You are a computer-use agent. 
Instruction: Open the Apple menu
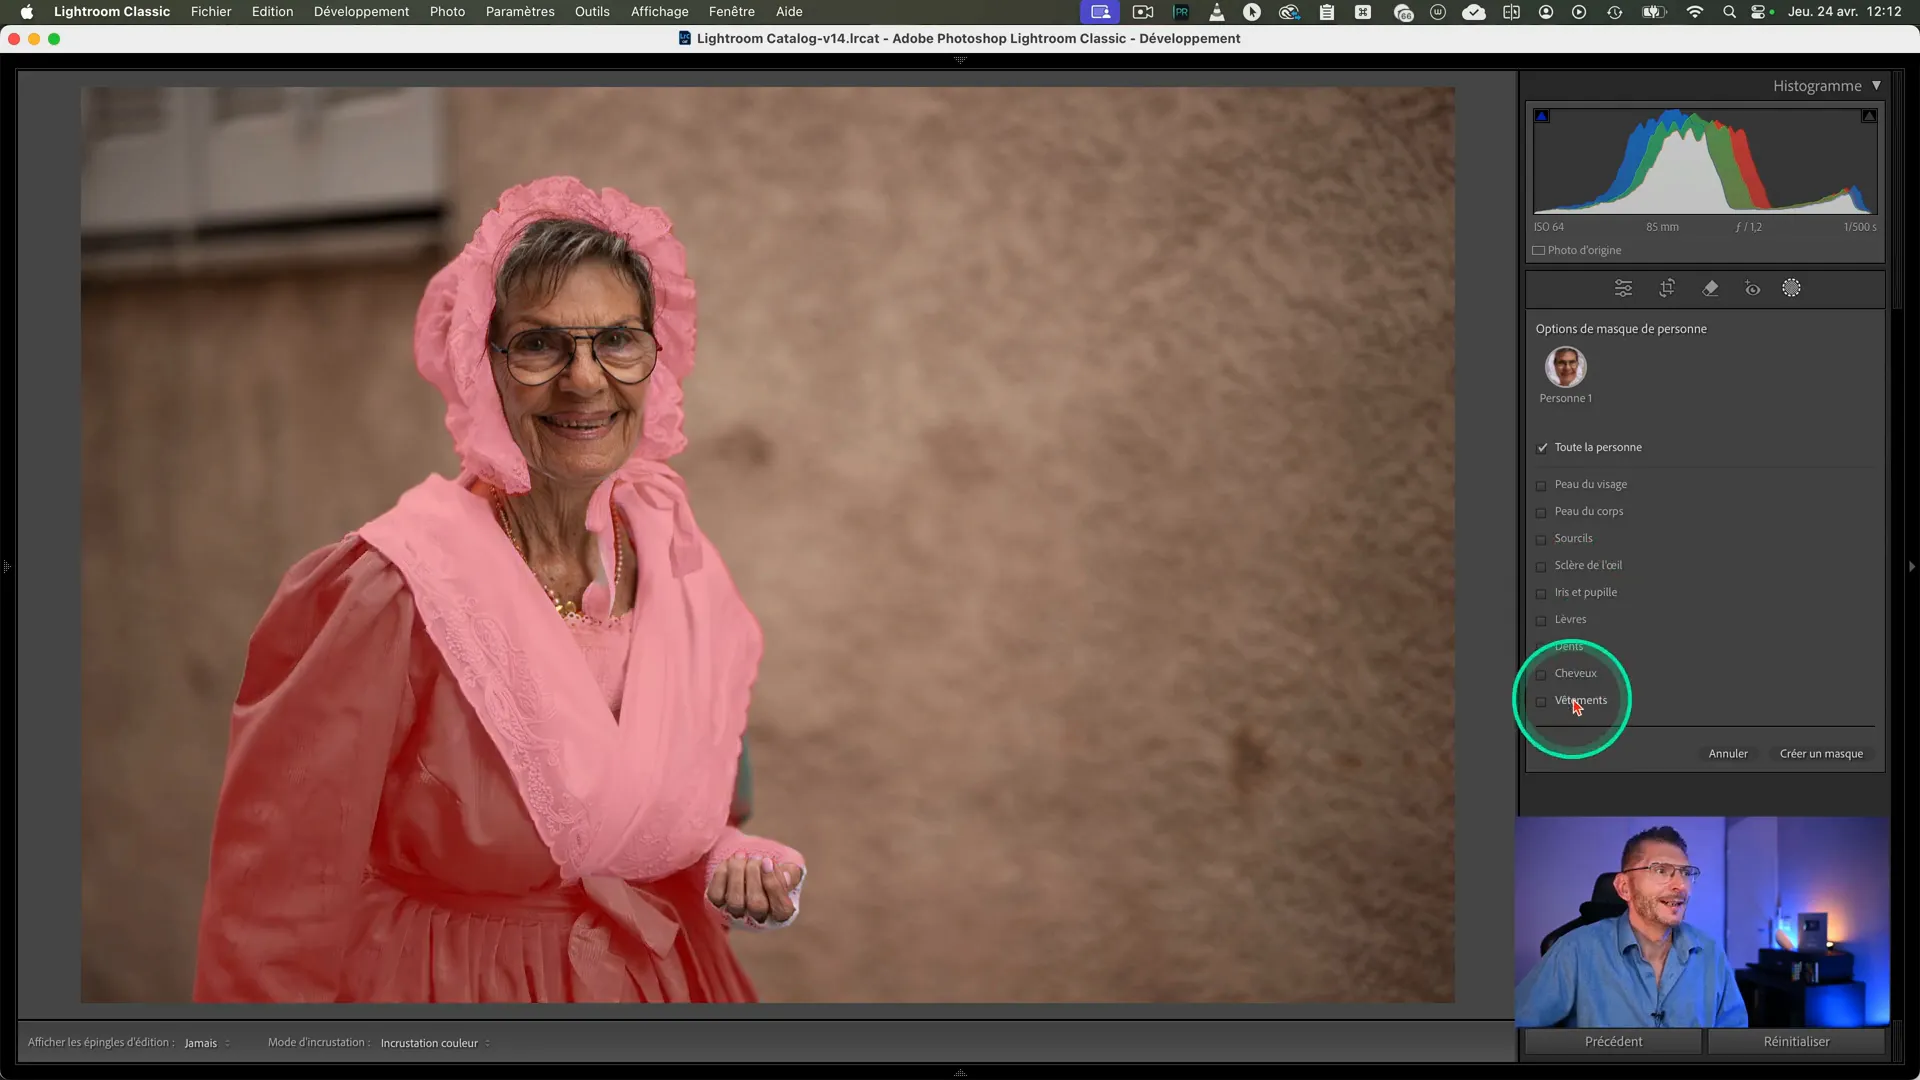(27, 12)
